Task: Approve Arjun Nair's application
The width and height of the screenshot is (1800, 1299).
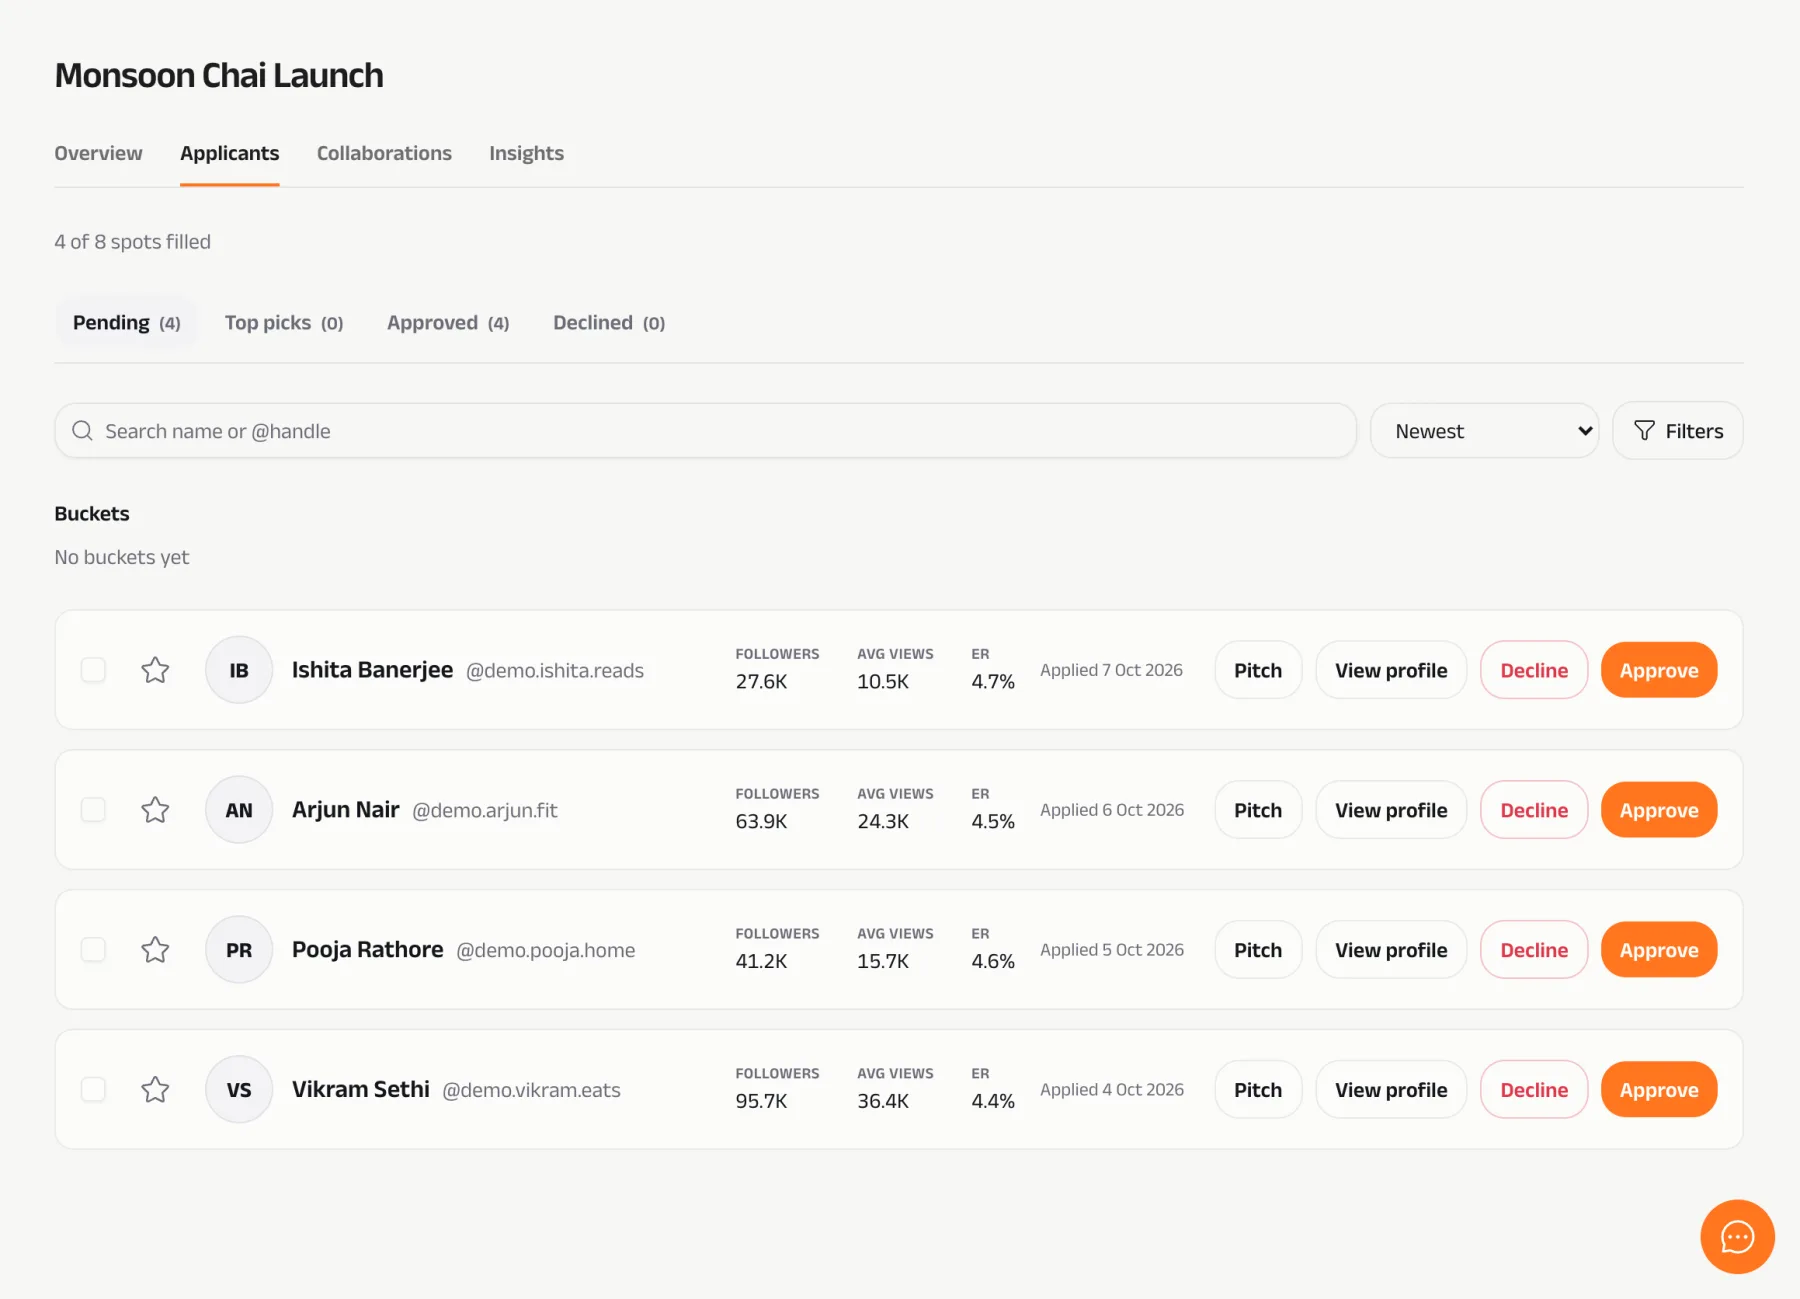Action: [x=1659, y=810]
